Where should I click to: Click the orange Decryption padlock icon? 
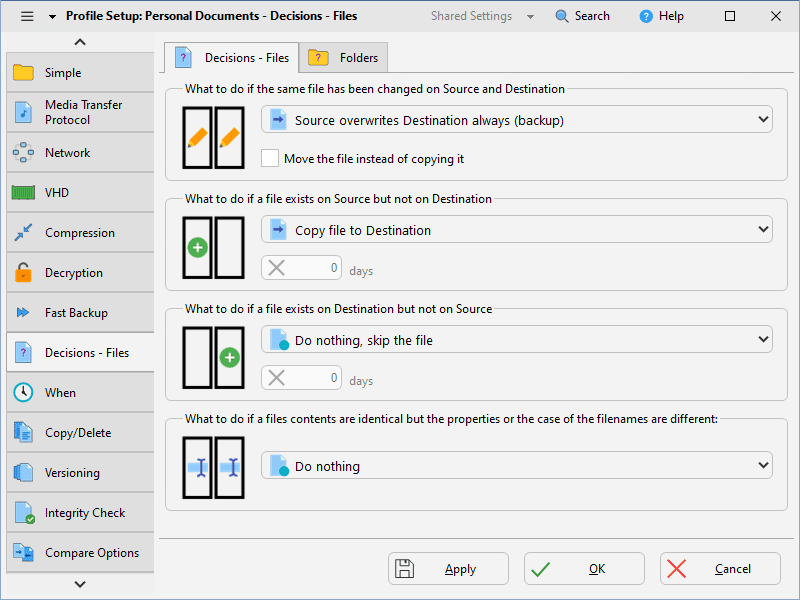click(x=23, y=272)
